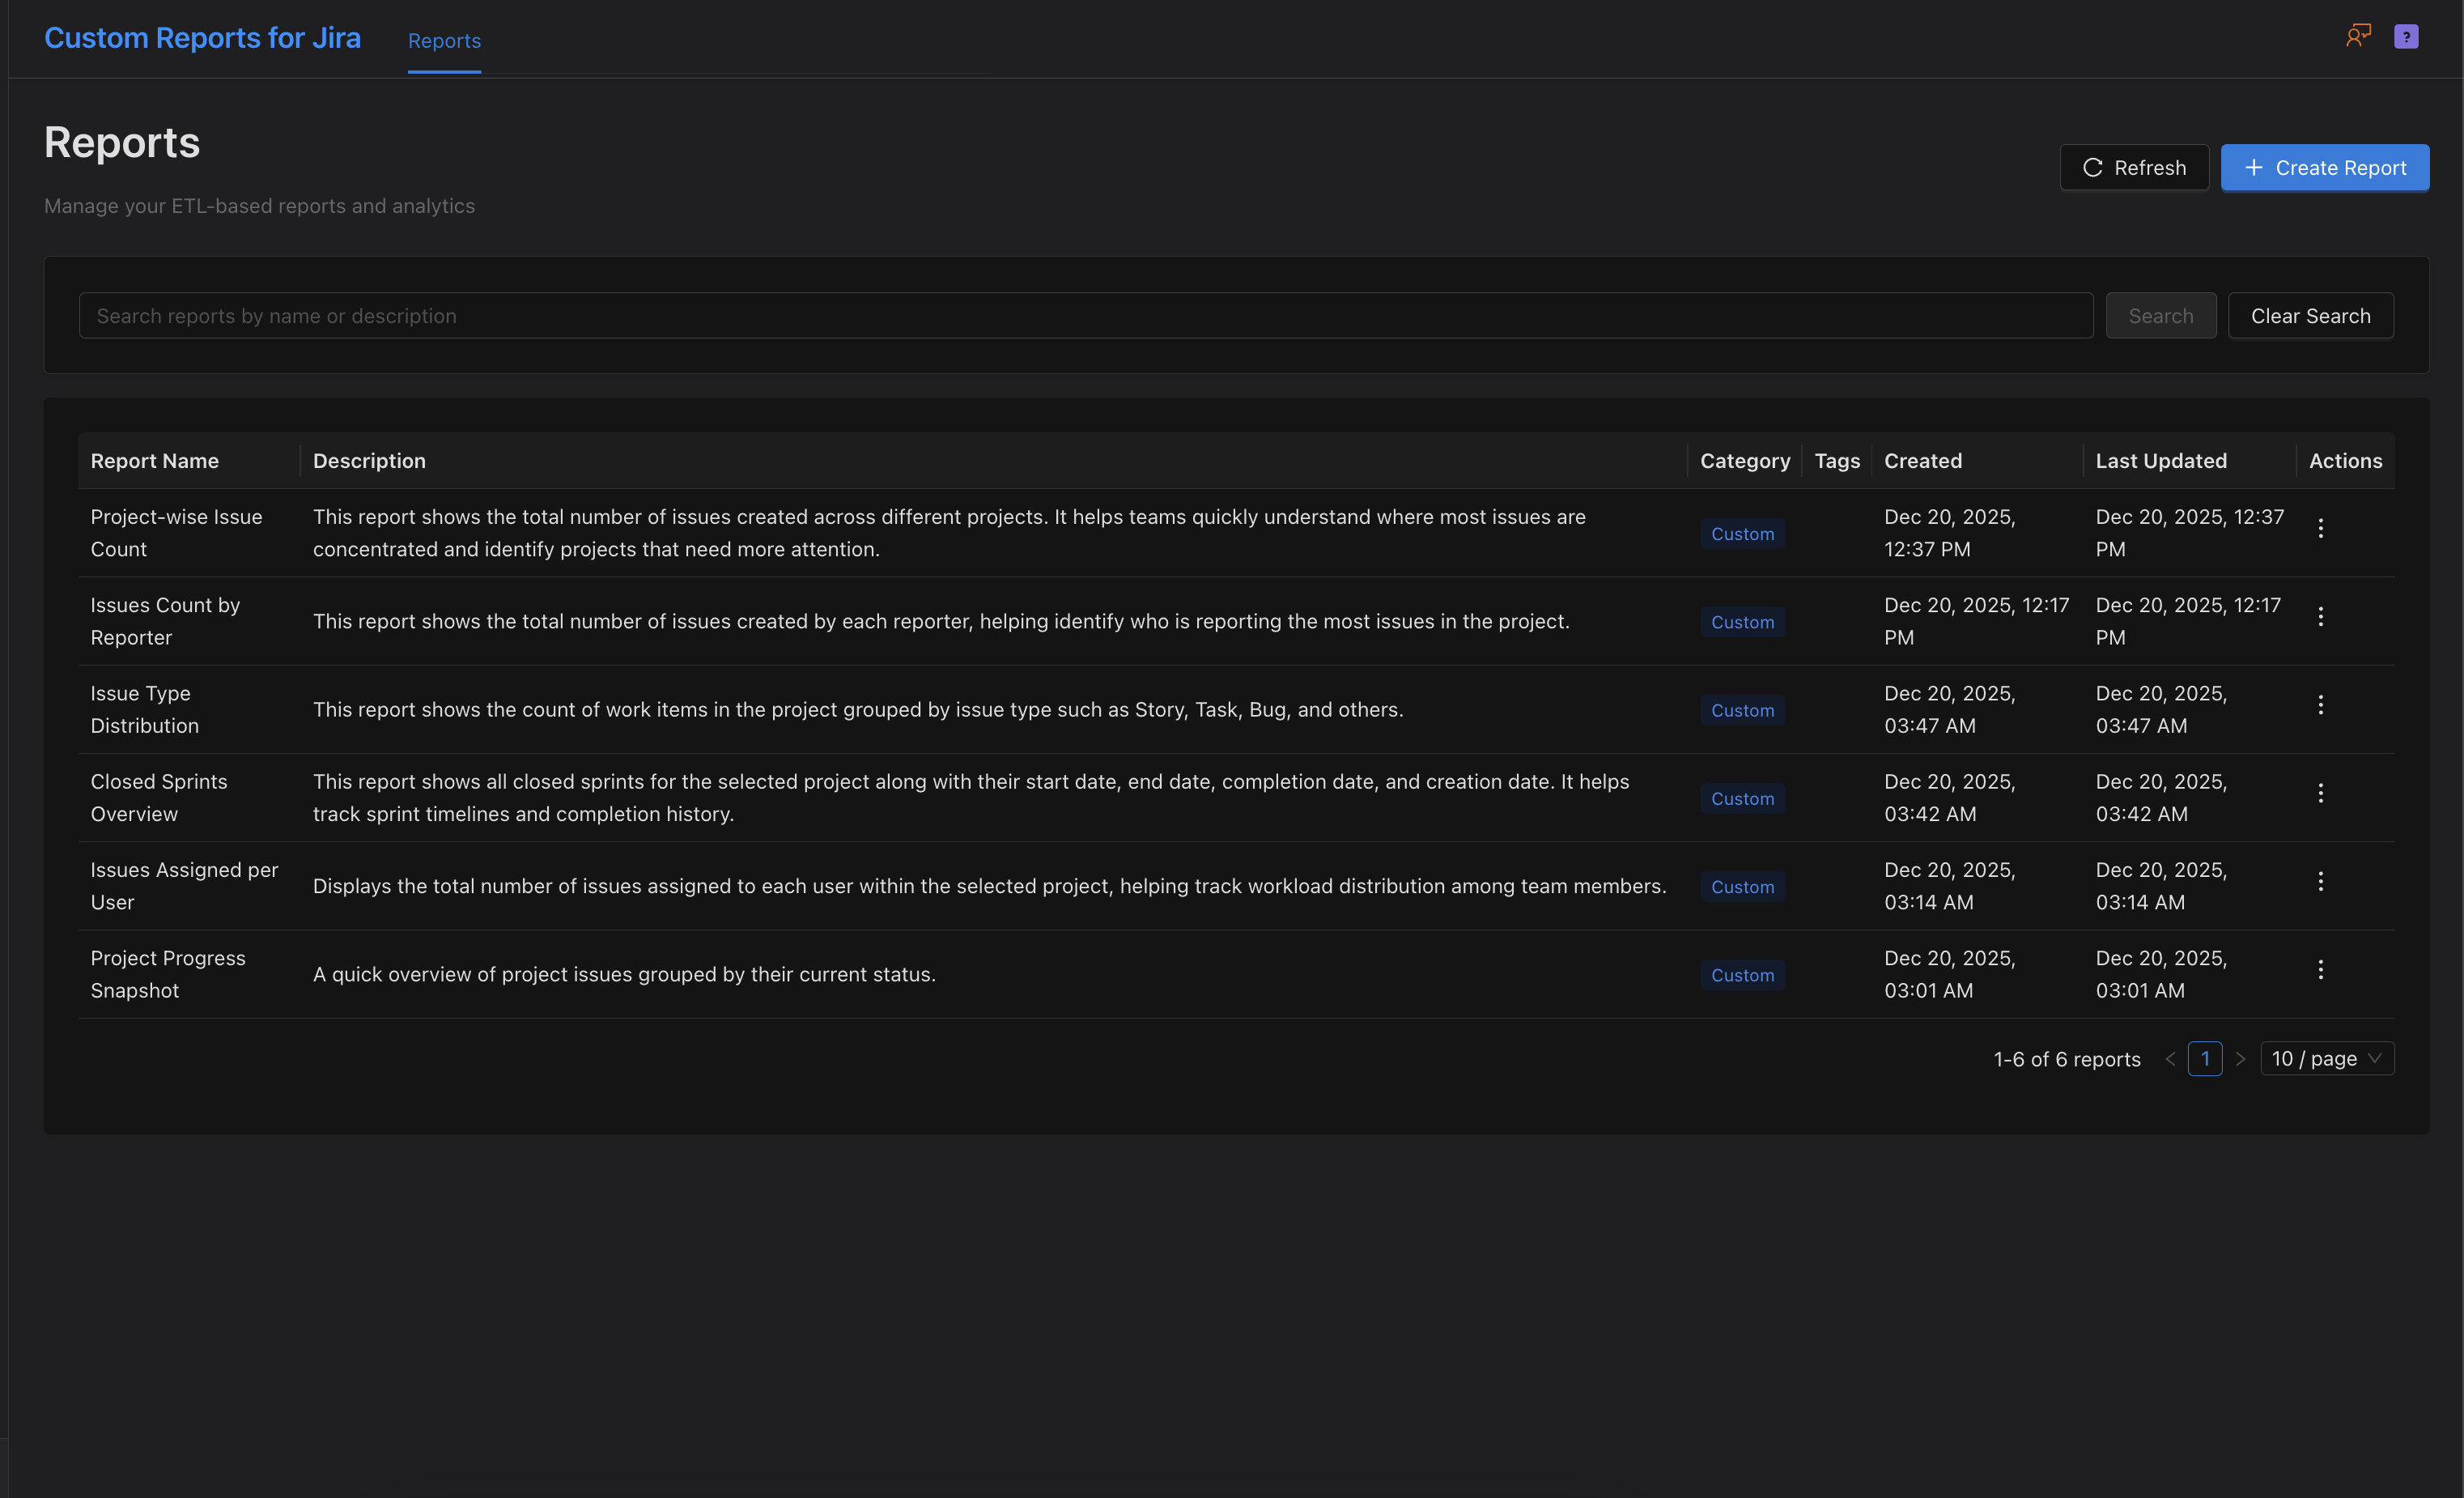Switch to the Reports tab
Viewport: 2464px width, 1498px height.
point(444,41)
